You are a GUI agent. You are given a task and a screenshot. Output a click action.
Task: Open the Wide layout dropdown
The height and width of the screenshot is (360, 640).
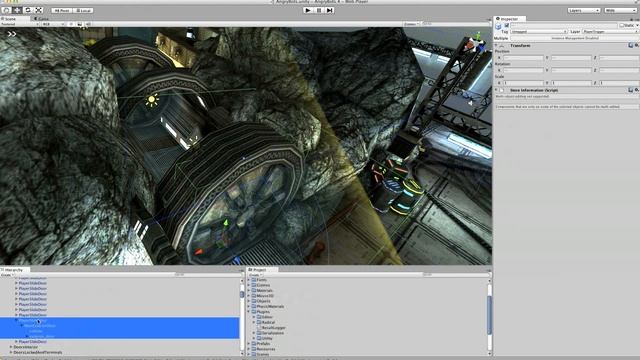[620, 10]
